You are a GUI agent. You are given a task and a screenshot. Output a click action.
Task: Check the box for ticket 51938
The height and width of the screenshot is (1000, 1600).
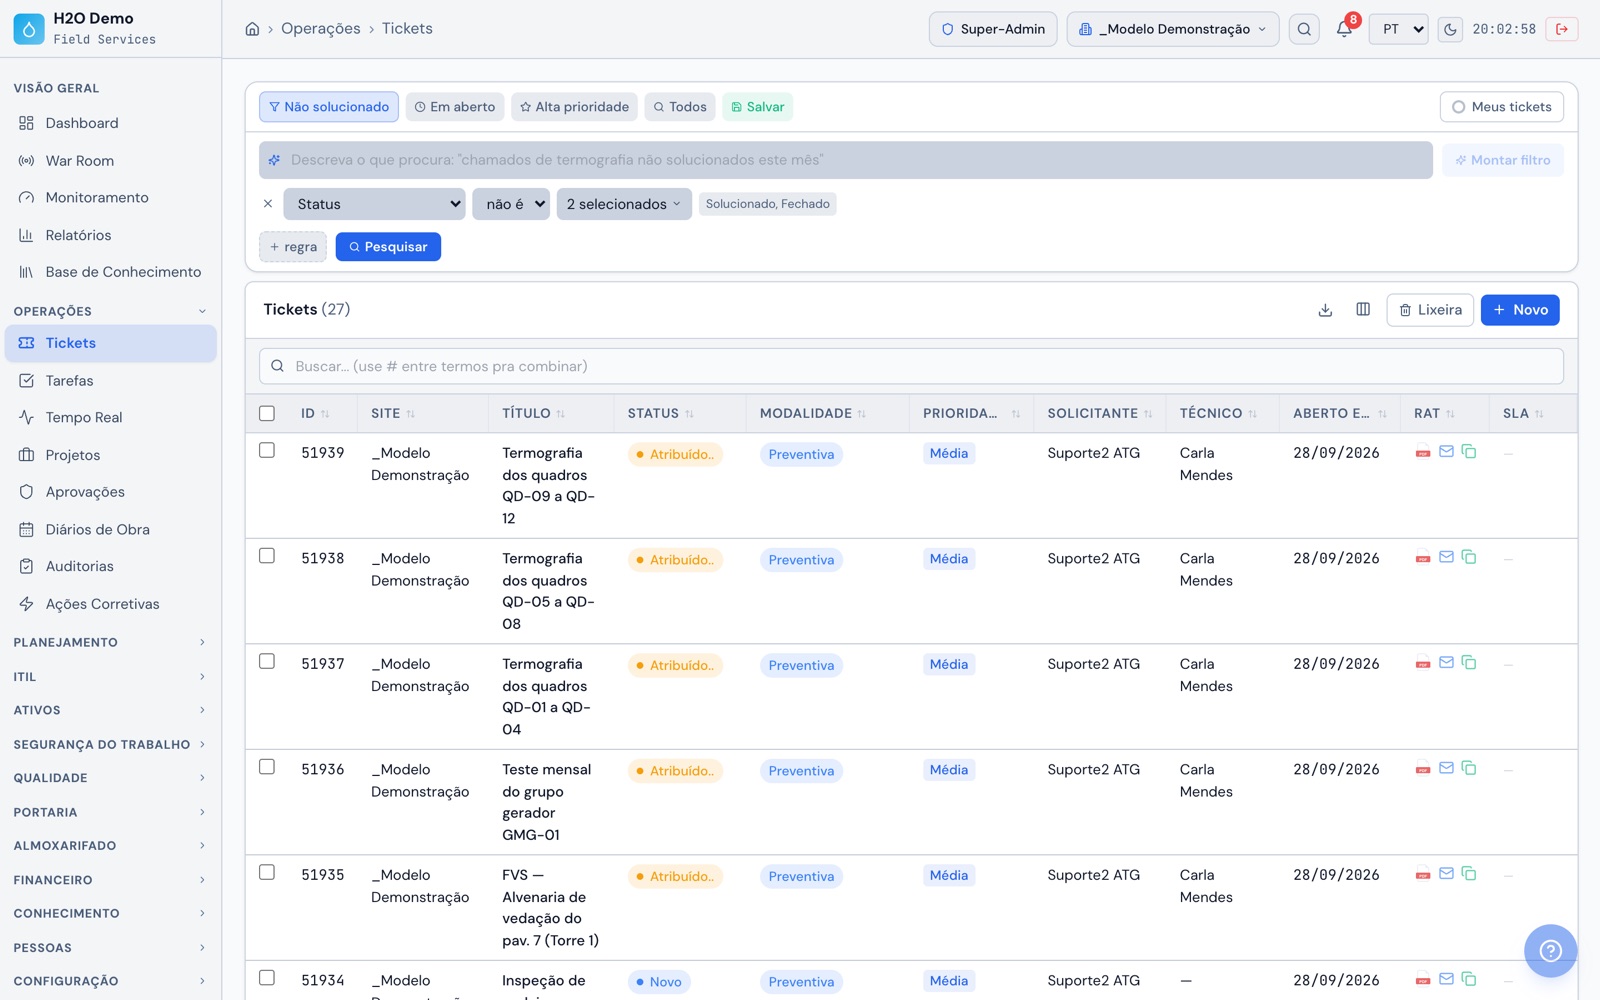[x=267, y=556]
